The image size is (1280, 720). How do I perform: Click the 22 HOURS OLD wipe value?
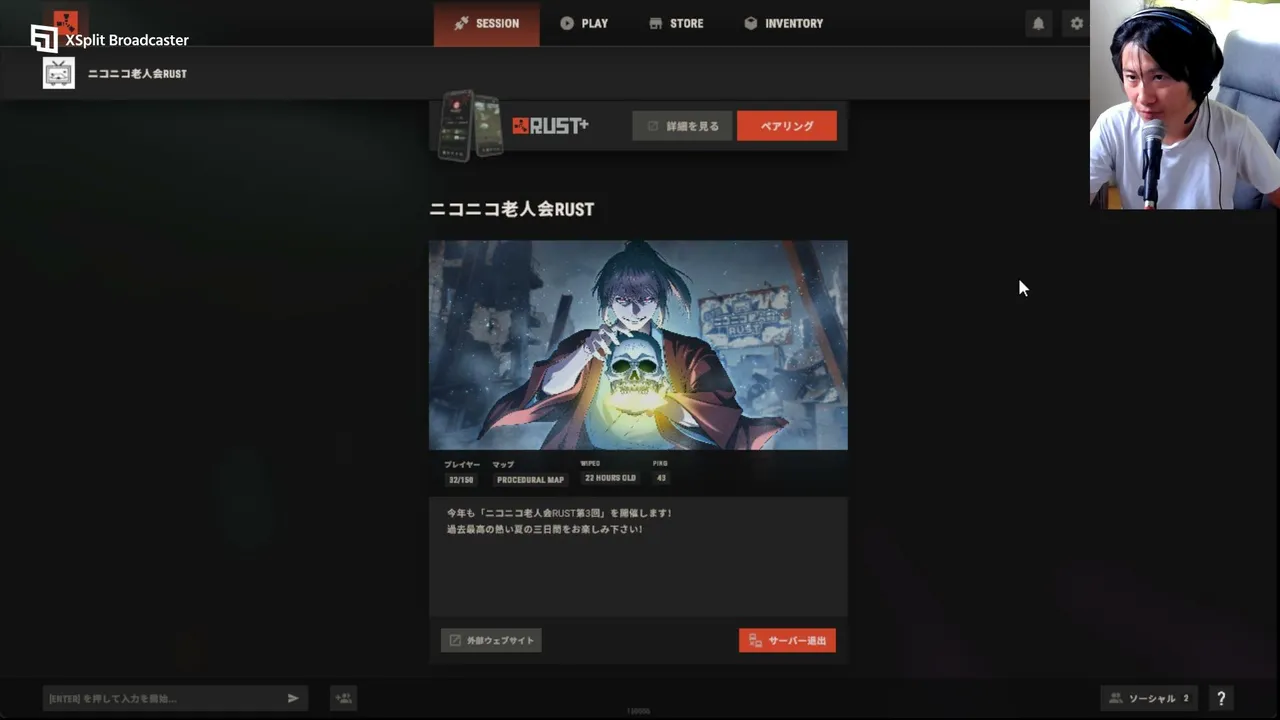610,479
